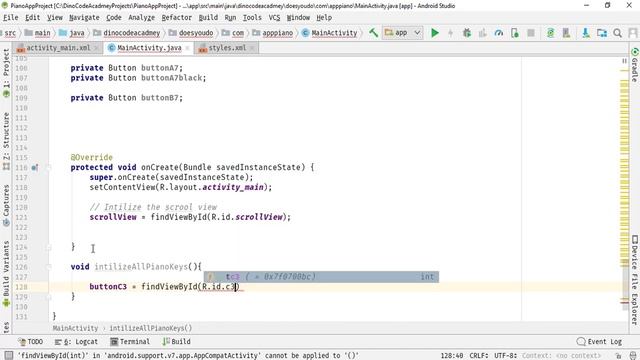Viewport: 640px width, 360px height.
Task: Open the Refactor menu
Action: pos(176,18)
